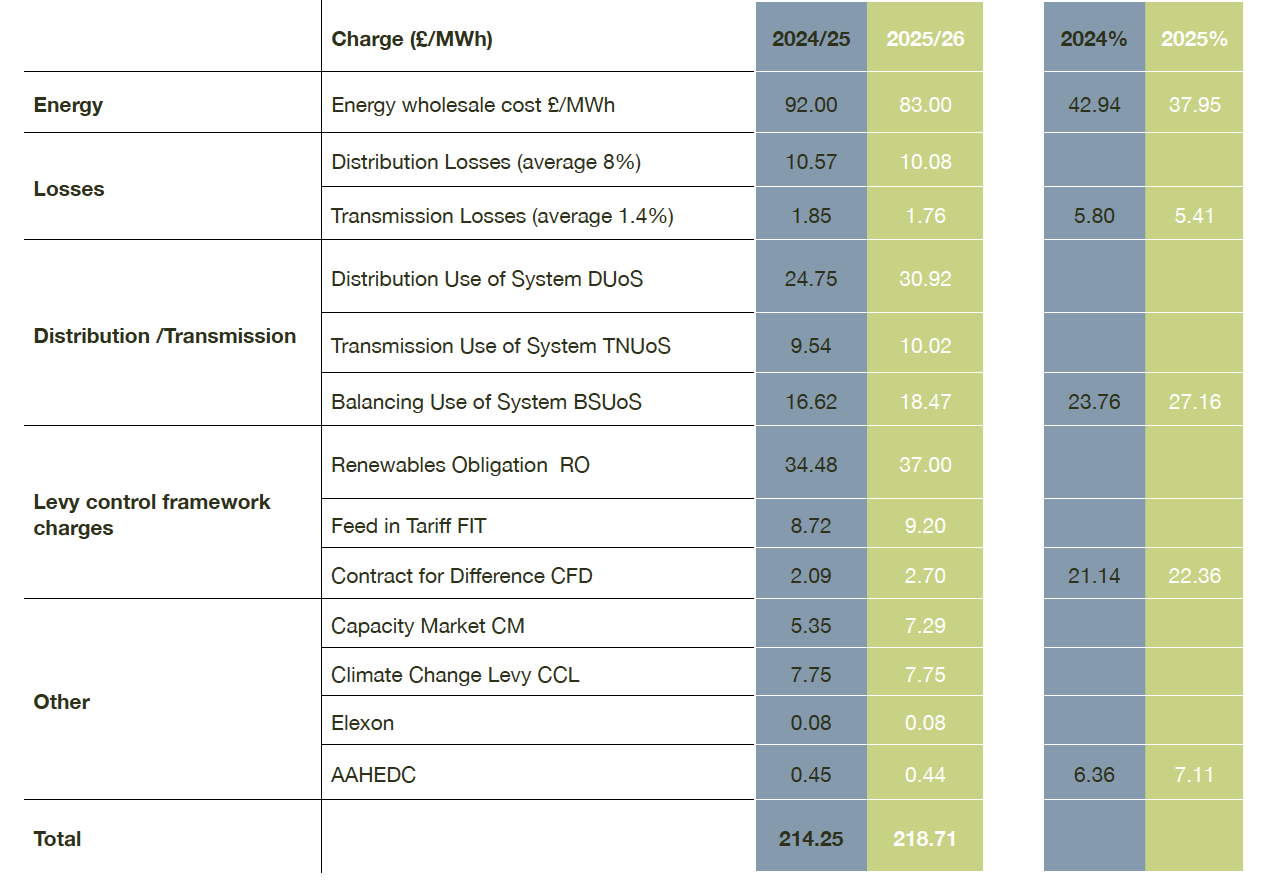Viewport: 1264px width, 894px height.
Task: Click the 1.85 transmission losses value
Action: tap(811, 216)
